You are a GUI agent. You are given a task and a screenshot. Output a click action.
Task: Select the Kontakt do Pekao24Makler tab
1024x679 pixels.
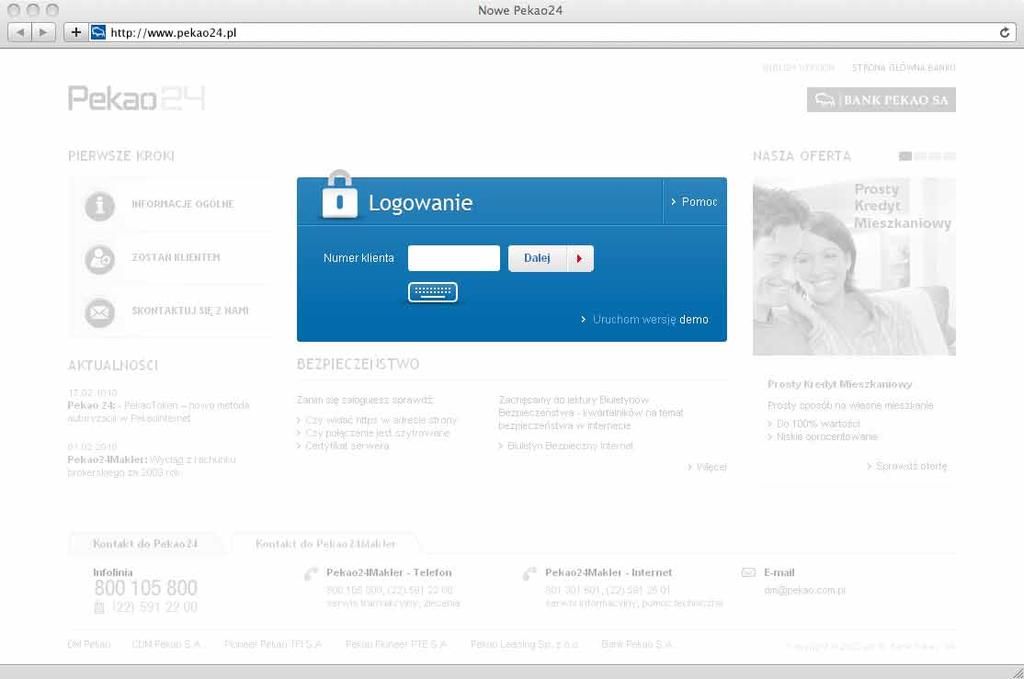point(325,543)
